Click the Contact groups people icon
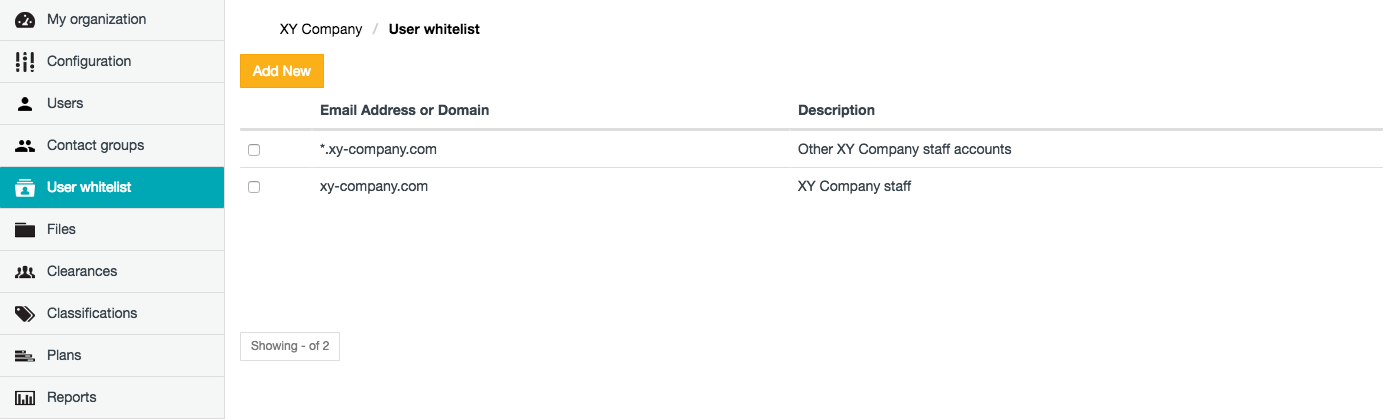The image size is (1398, 419). coord(25,145)
